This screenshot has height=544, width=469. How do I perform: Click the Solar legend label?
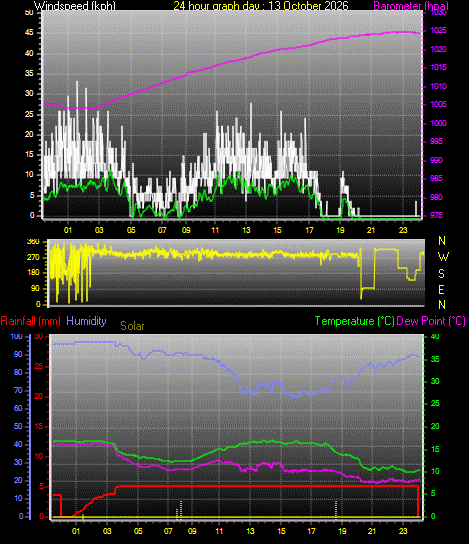tap(132, 326)
